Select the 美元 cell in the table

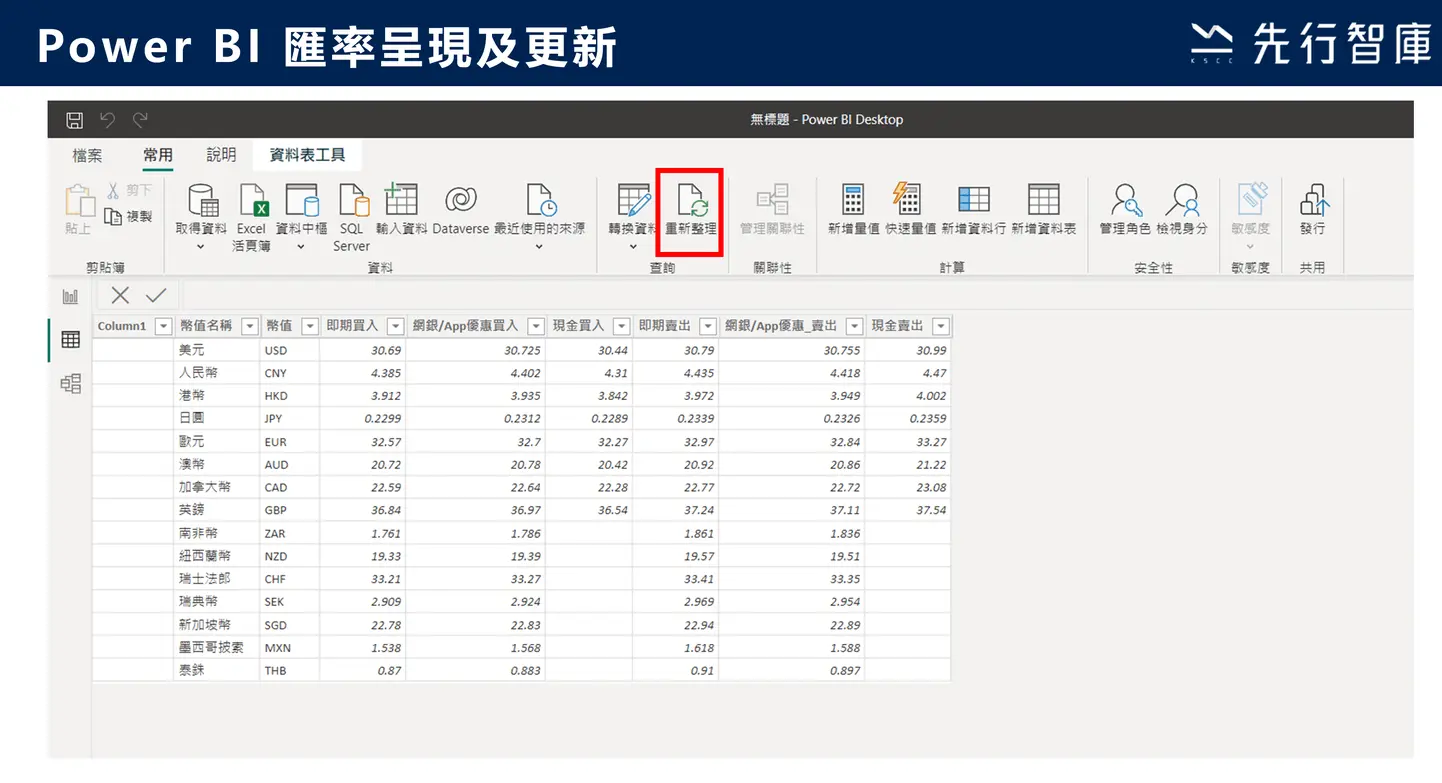click(216, 350)
